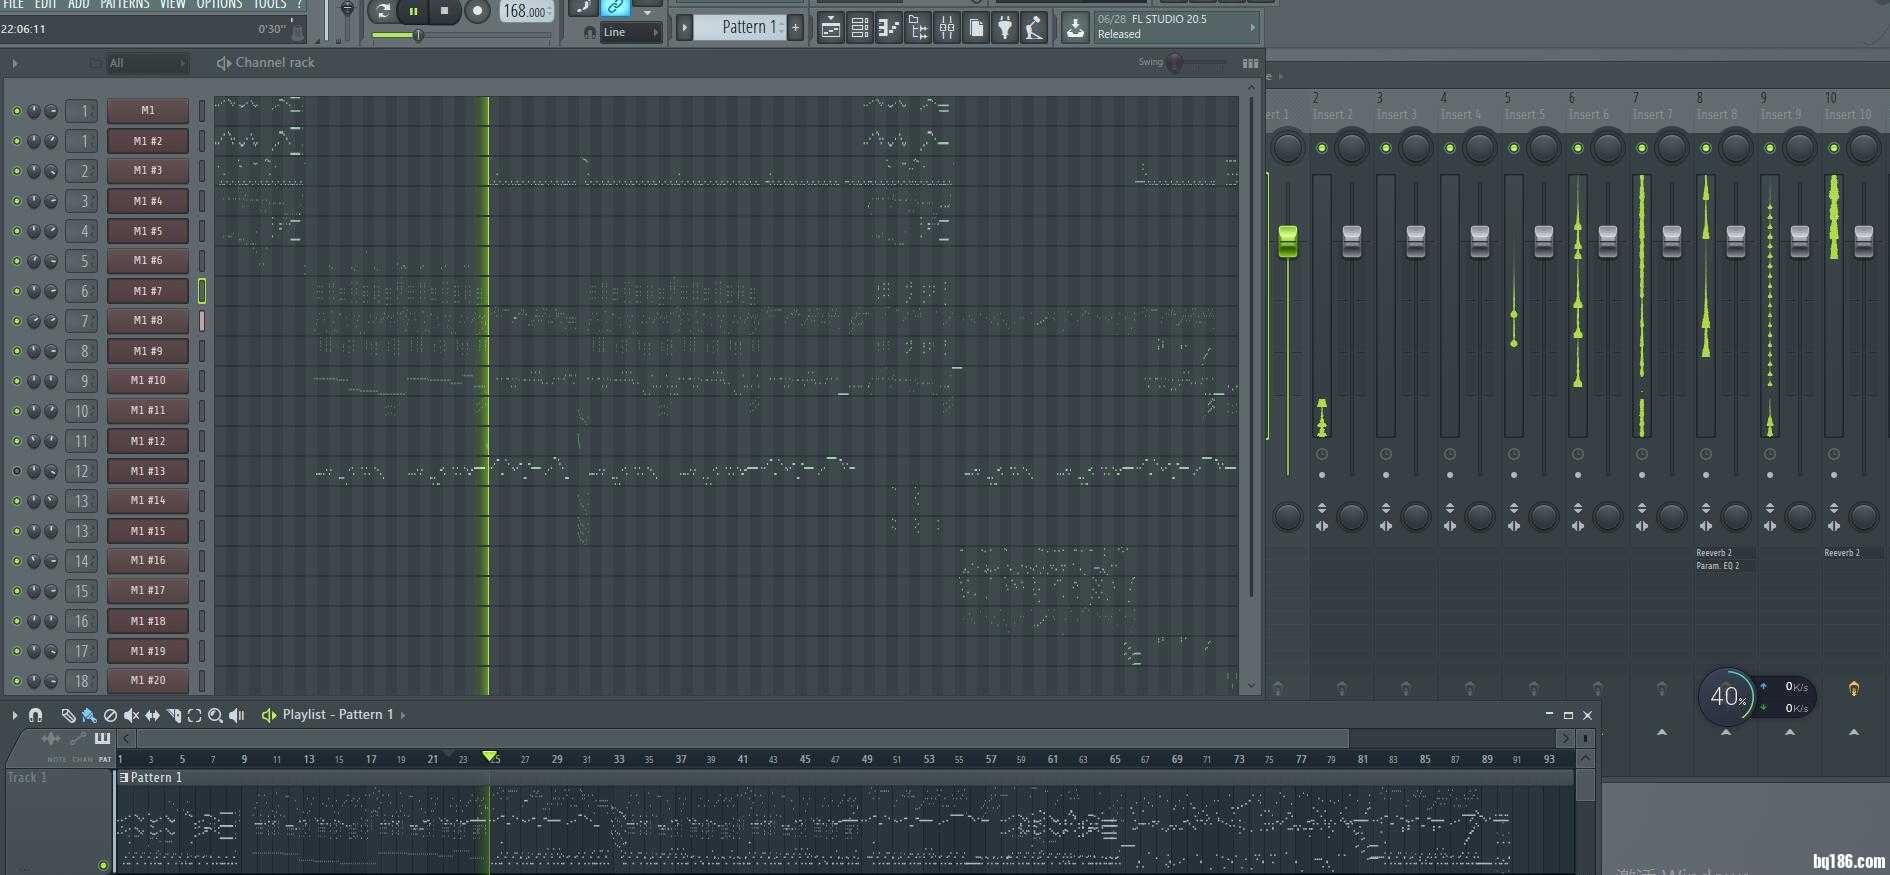Select the Mute tool in Playlist
The width and height of the screenshot is (1890, 875).
(131, 715)
